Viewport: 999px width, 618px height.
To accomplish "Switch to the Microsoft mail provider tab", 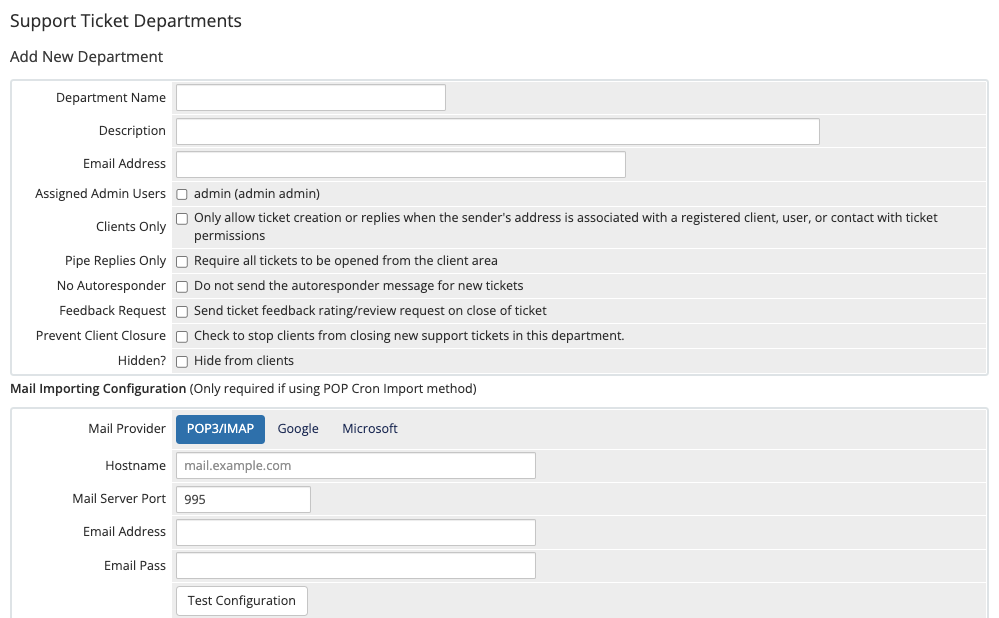I will coord(370,429).
